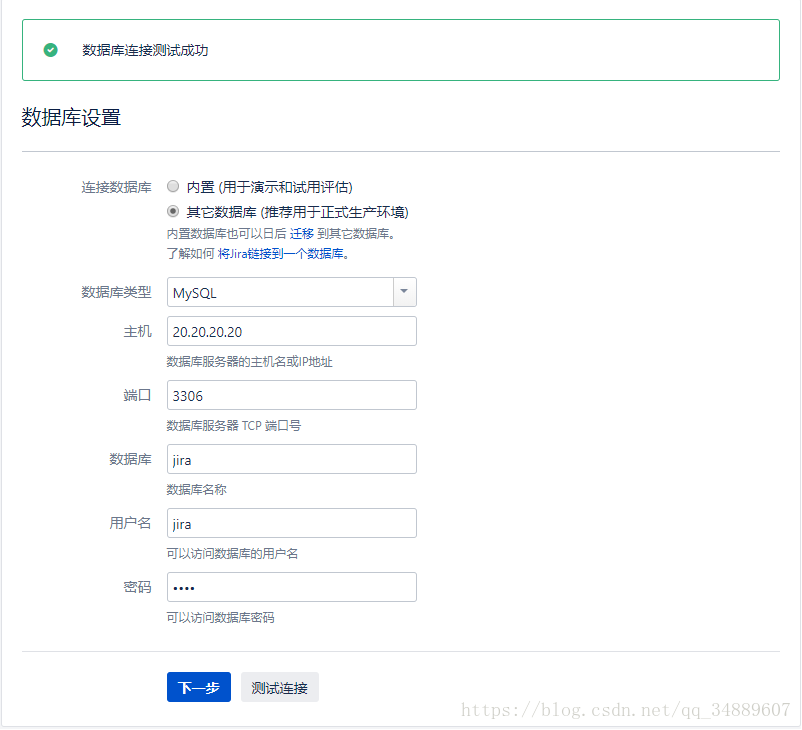The width and height of the screenshot is (802, 730).
Task: Select the built-in database radio button
Action: point(173,187)
